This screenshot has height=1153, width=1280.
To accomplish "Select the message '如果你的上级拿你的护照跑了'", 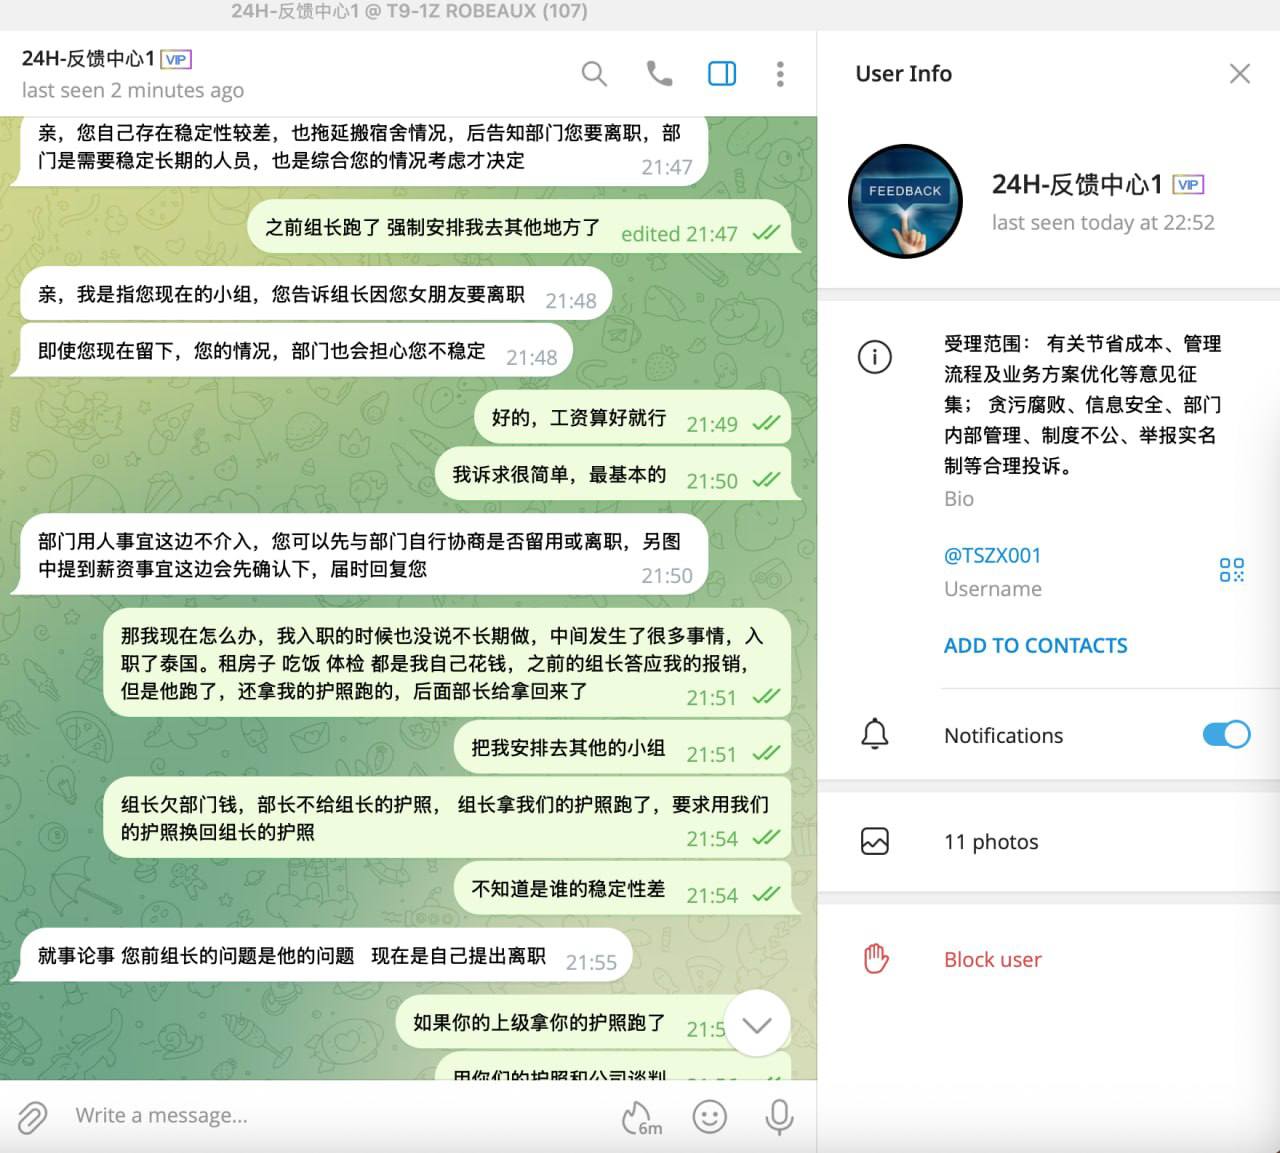I will [x=594, y=1023].
